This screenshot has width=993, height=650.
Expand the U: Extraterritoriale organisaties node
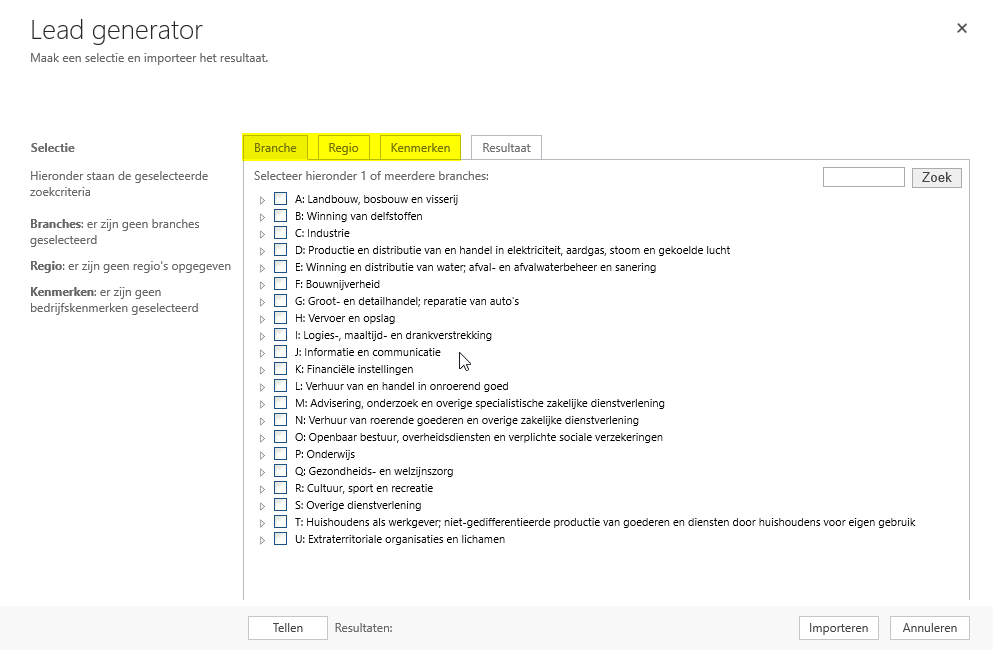tap(263, 540)
